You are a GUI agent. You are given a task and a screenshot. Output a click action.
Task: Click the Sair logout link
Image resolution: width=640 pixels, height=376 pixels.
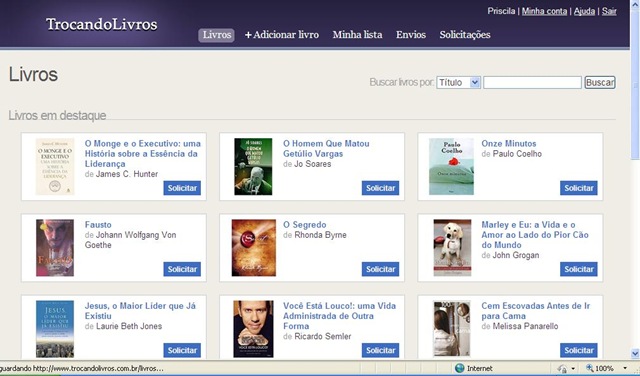(609, 11)
